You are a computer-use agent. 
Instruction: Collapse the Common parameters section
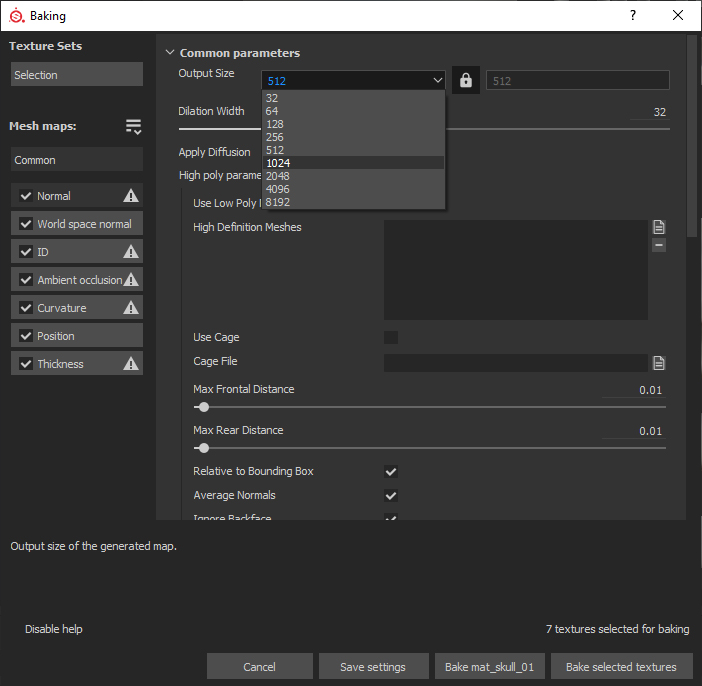tap(169, 53)
